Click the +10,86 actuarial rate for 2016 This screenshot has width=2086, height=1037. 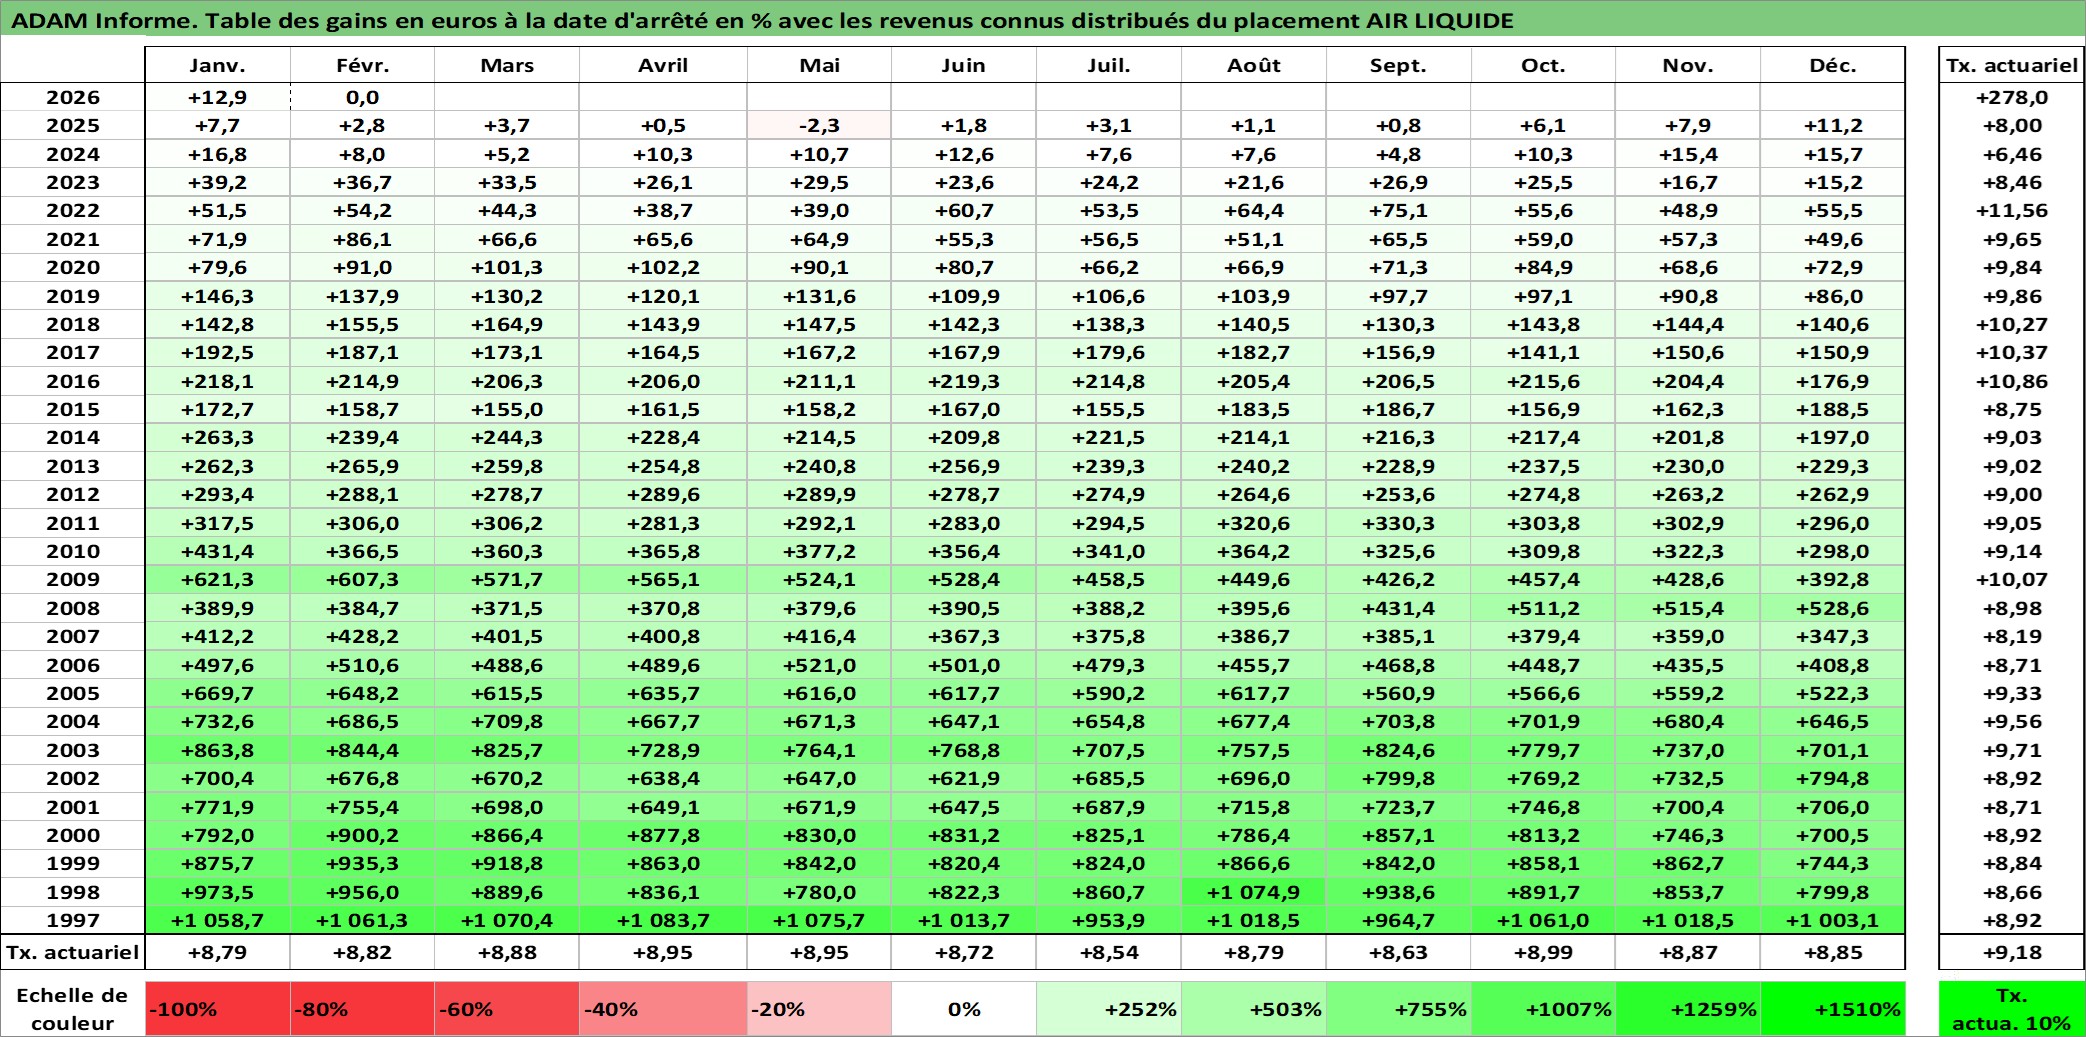(x=2011, y=381)
